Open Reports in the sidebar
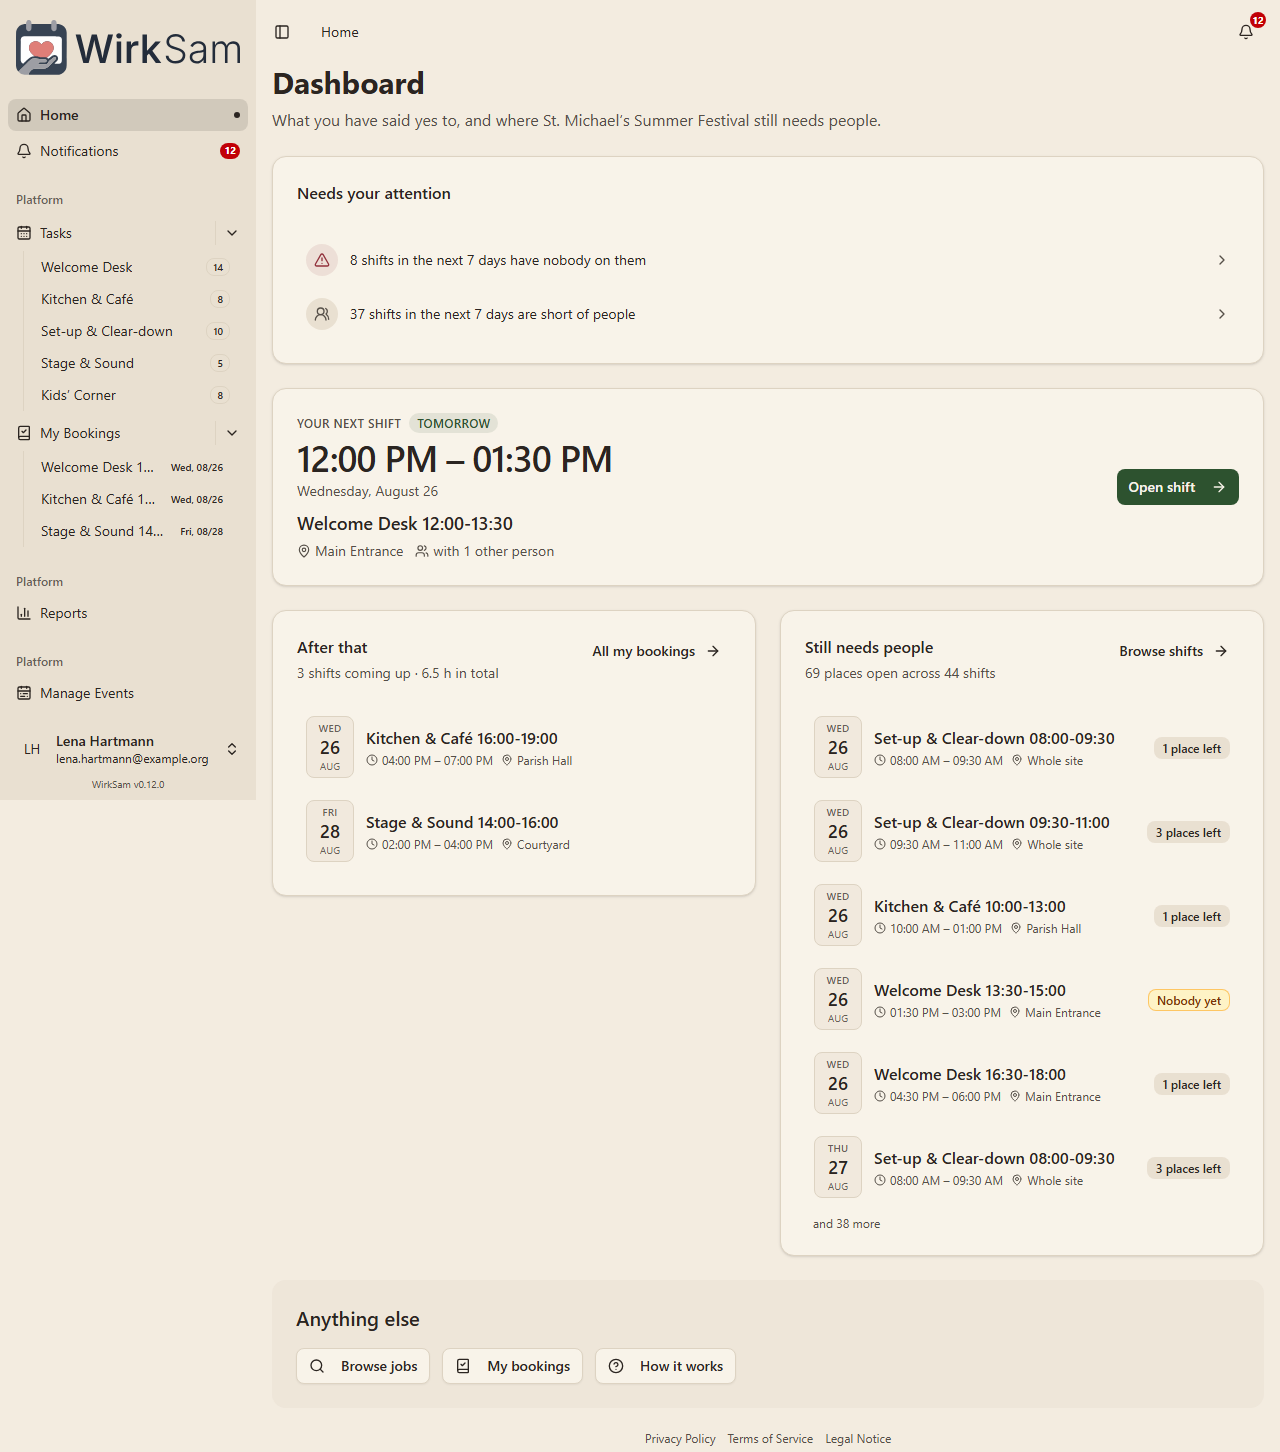 click(x=128, y=613)
